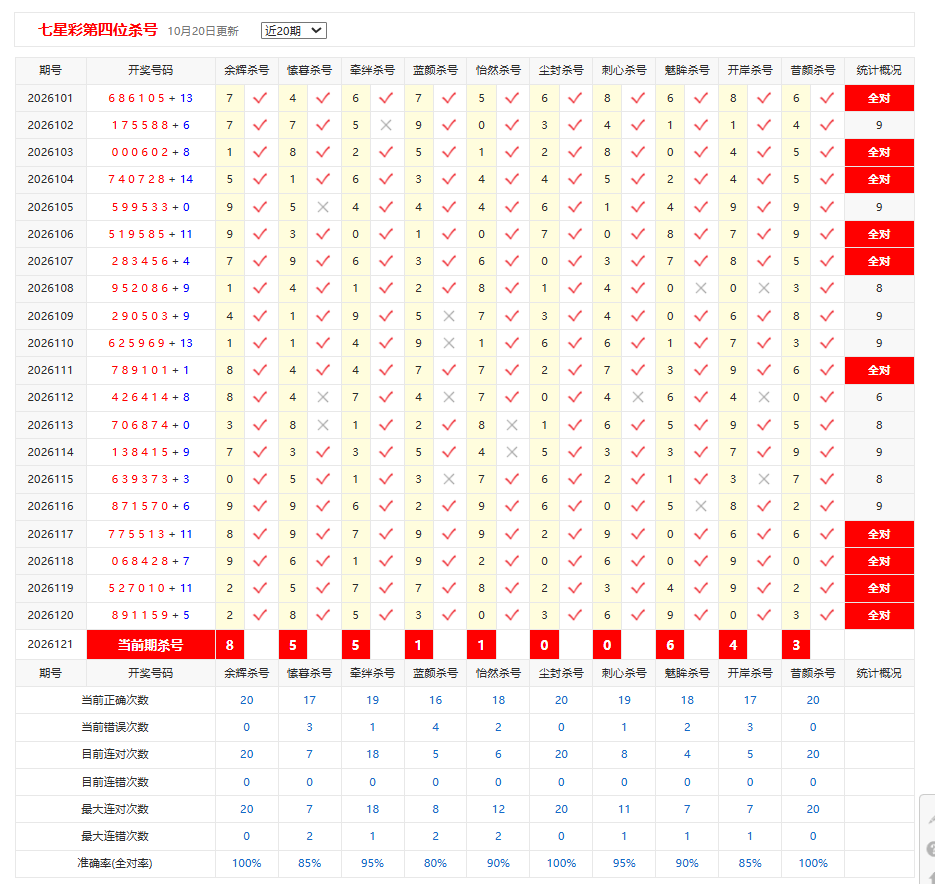Screen dimensions: 935x884
Task: Click the red 当前期杀号 label
Action: [x=151, y=645]
